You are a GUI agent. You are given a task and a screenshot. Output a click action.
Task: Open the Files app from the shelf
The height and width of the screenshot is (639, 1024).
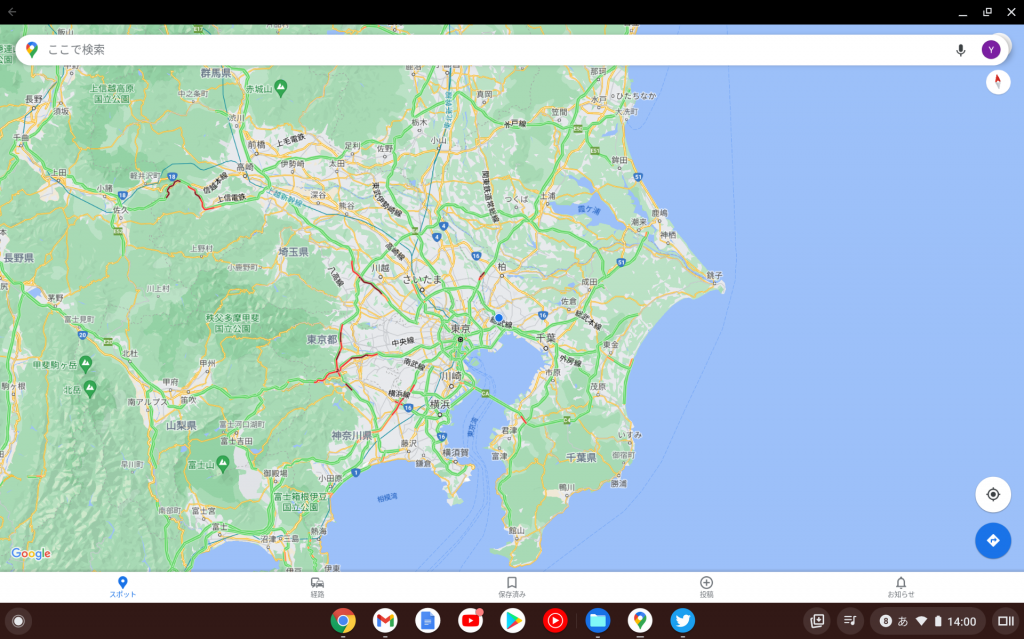click(x=598, y=621)
